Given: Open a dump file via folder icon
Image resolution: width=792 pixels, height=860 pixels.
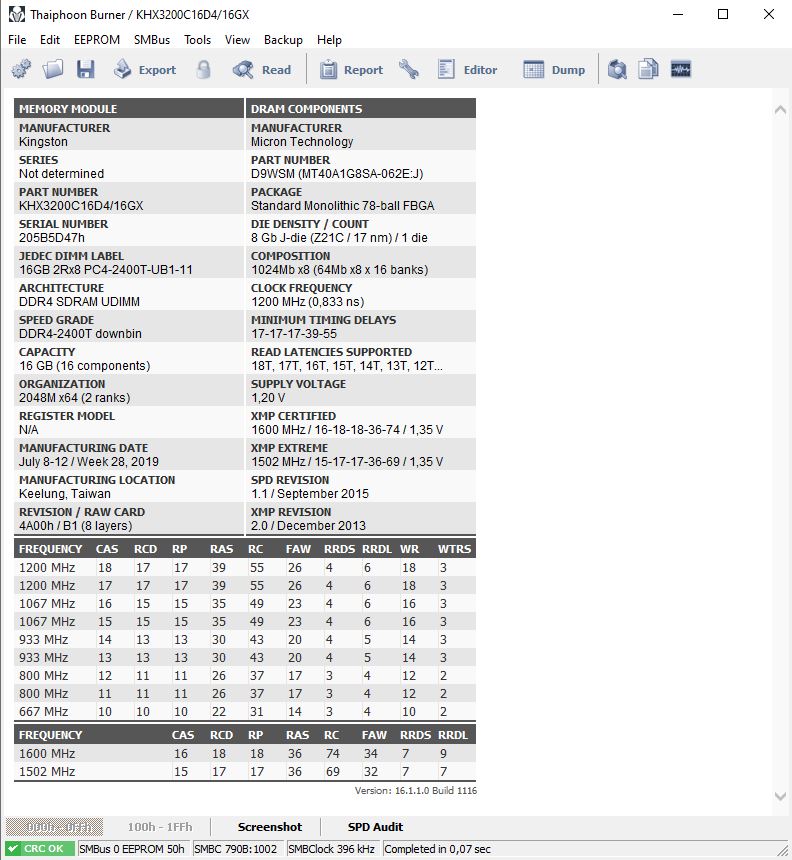Looking at the screenshot, I should coord(53,70).
